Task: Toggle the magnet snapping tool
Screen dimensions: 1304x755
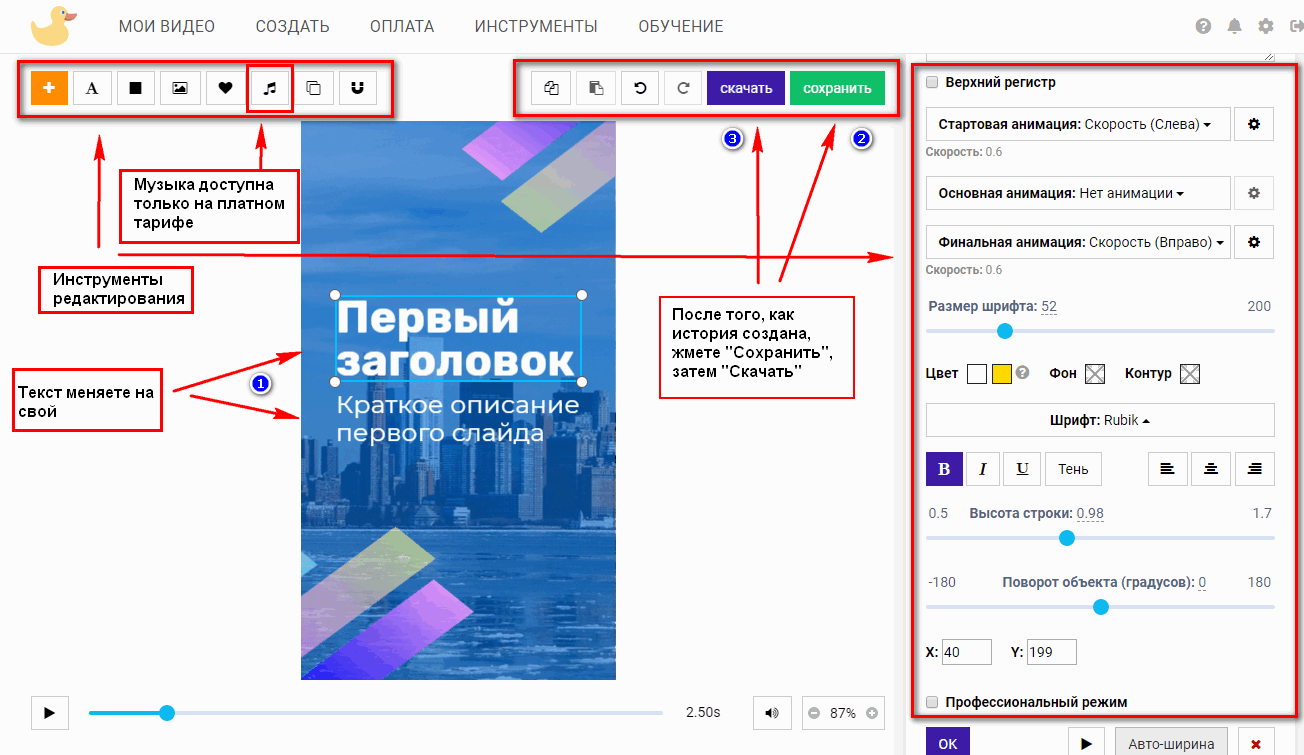Action: click(357, 88)
